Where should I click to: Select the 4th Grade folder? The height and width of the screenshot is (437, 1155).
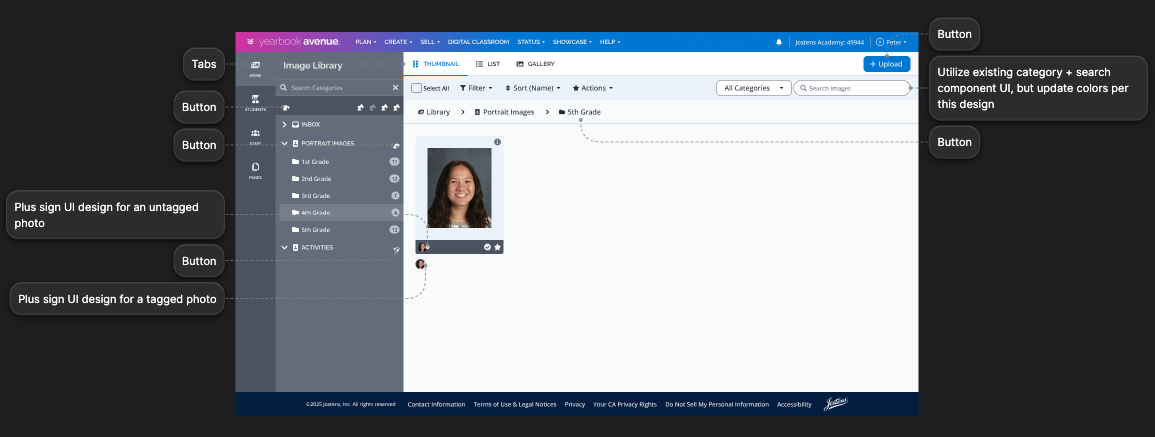(340, 212)
